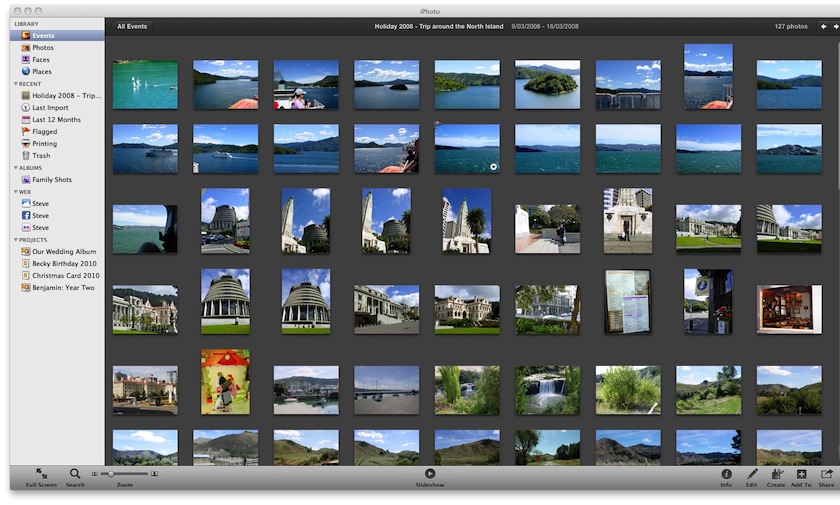This screenshot has height=505, width=840.
Task: Select the waterfall photo
Action: click(547, 390)
